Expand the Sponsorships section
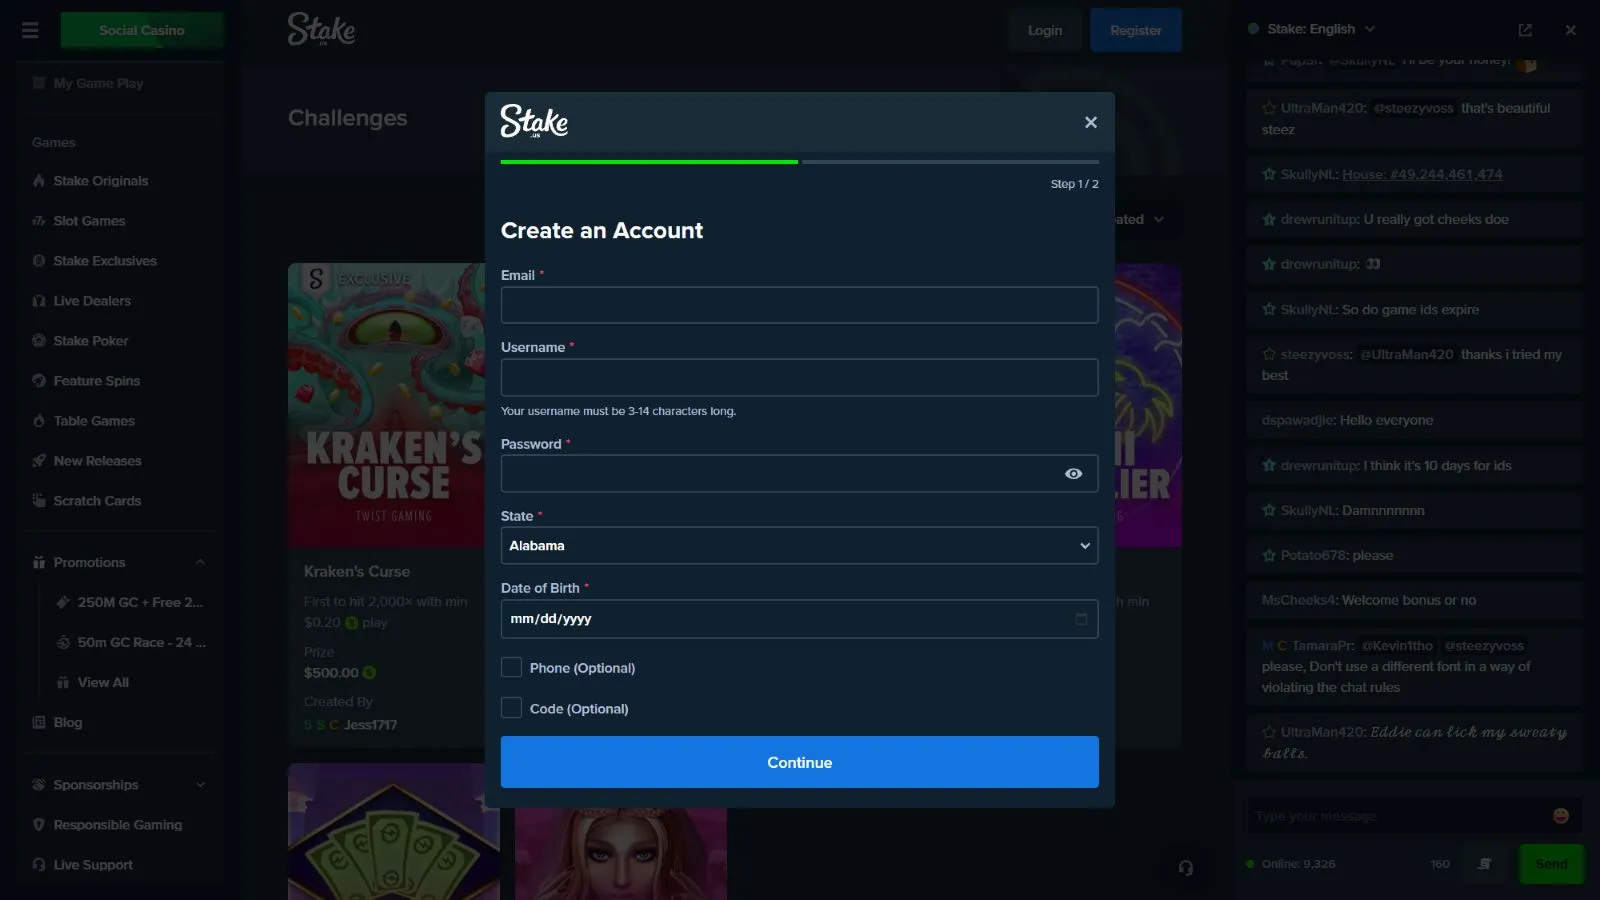Viewport: 1600px width, 900px height. point(200,785)
